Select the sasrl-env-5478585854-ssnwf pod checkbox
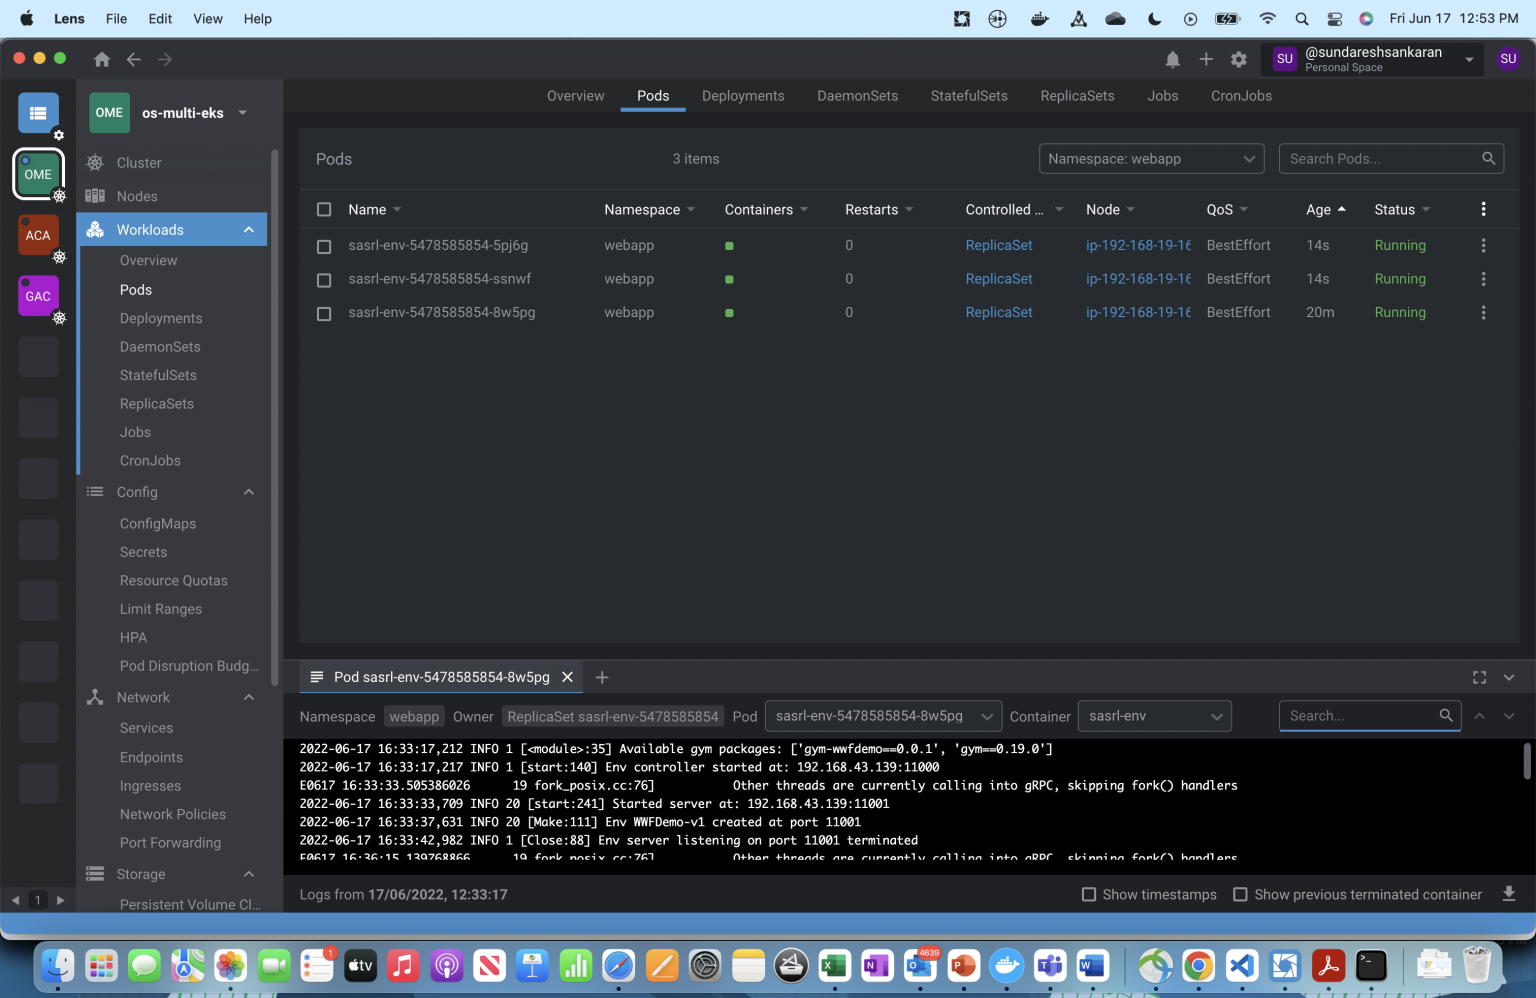Viewport: 1536px width, 998px height. pos(324,280)
